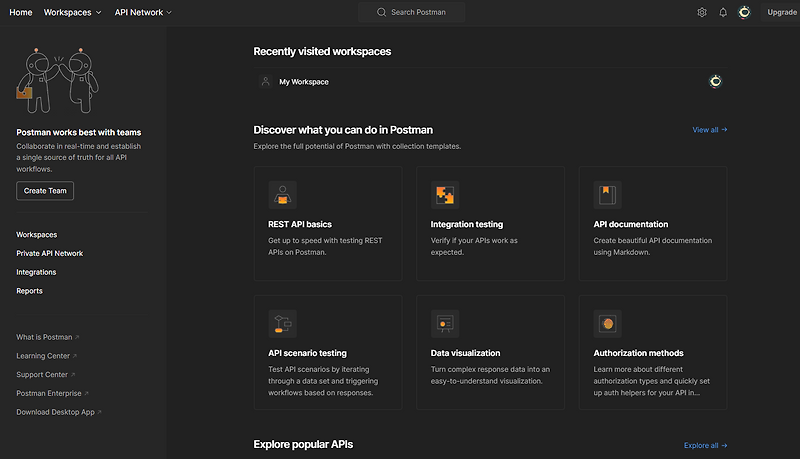800x459 pixels.
Task: Expand the Workspaces dropdown in top bar
Action: tap(73, 12)
